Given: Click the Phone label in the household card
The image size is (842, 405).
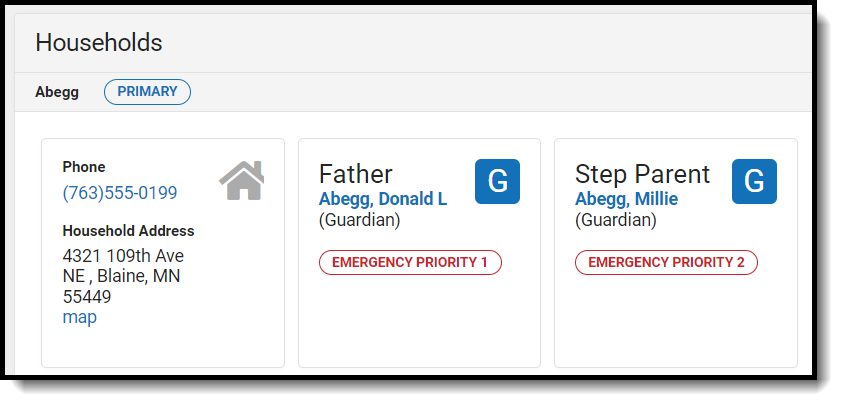Looking at the screenshot, I should coord(83,167).
